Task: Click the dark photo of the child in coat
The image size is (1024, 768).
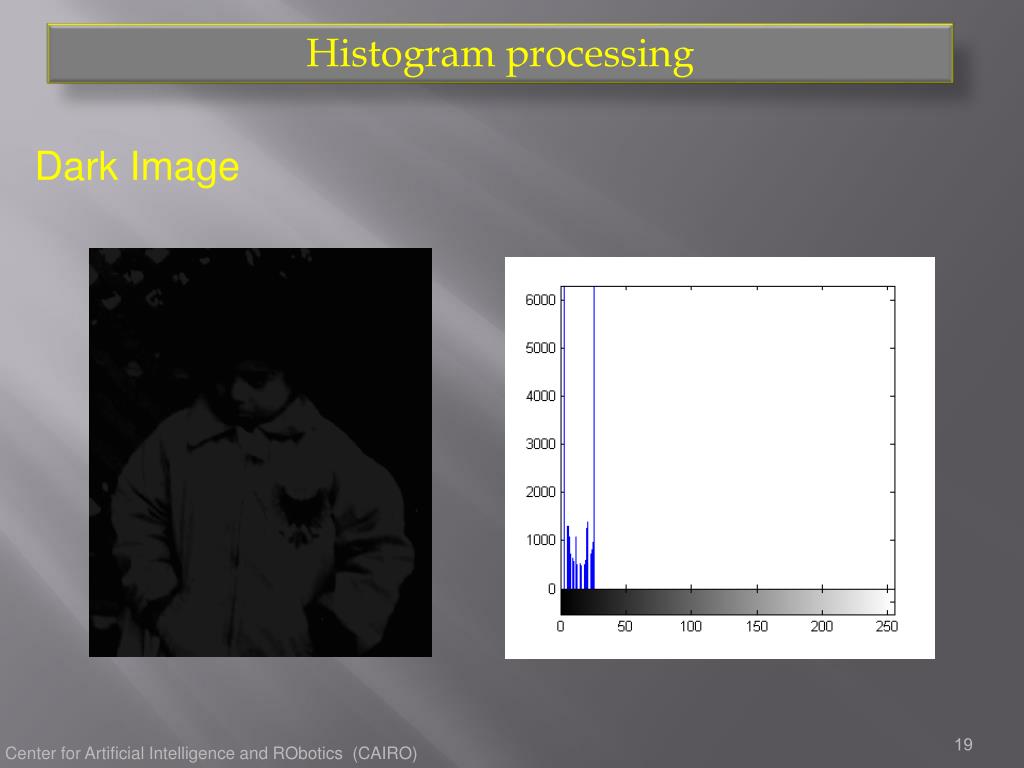Action: (260, 452)
